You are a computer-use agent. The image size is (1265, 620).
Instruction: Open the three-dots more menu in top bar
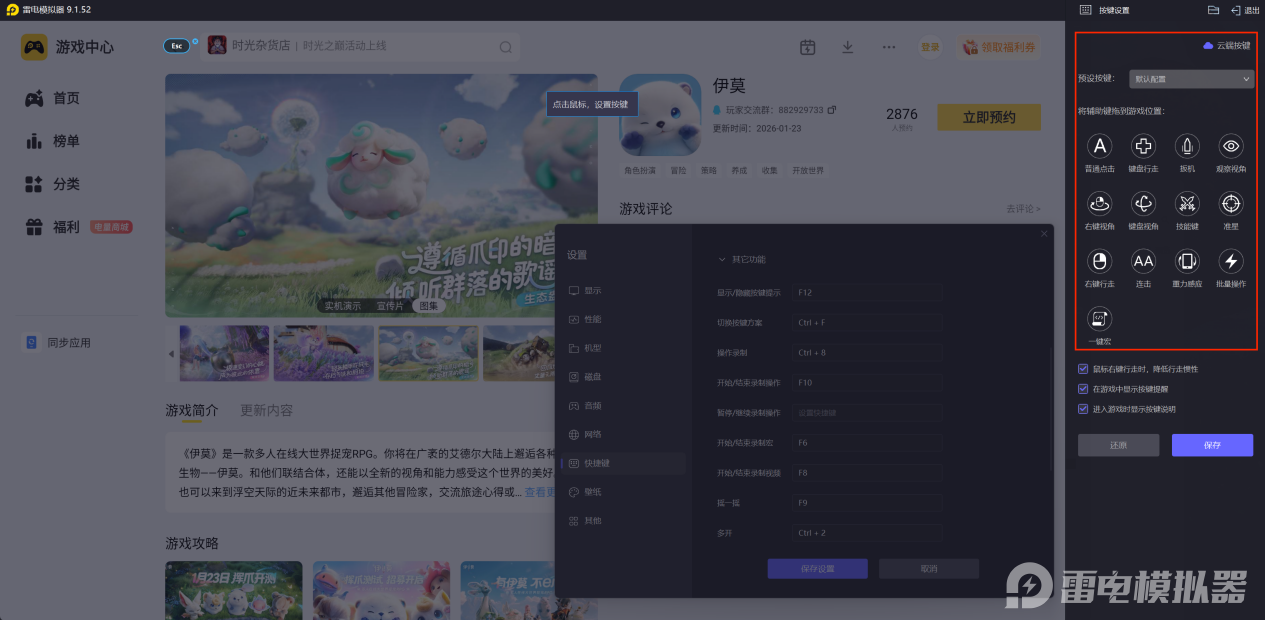tap(888, 47)
